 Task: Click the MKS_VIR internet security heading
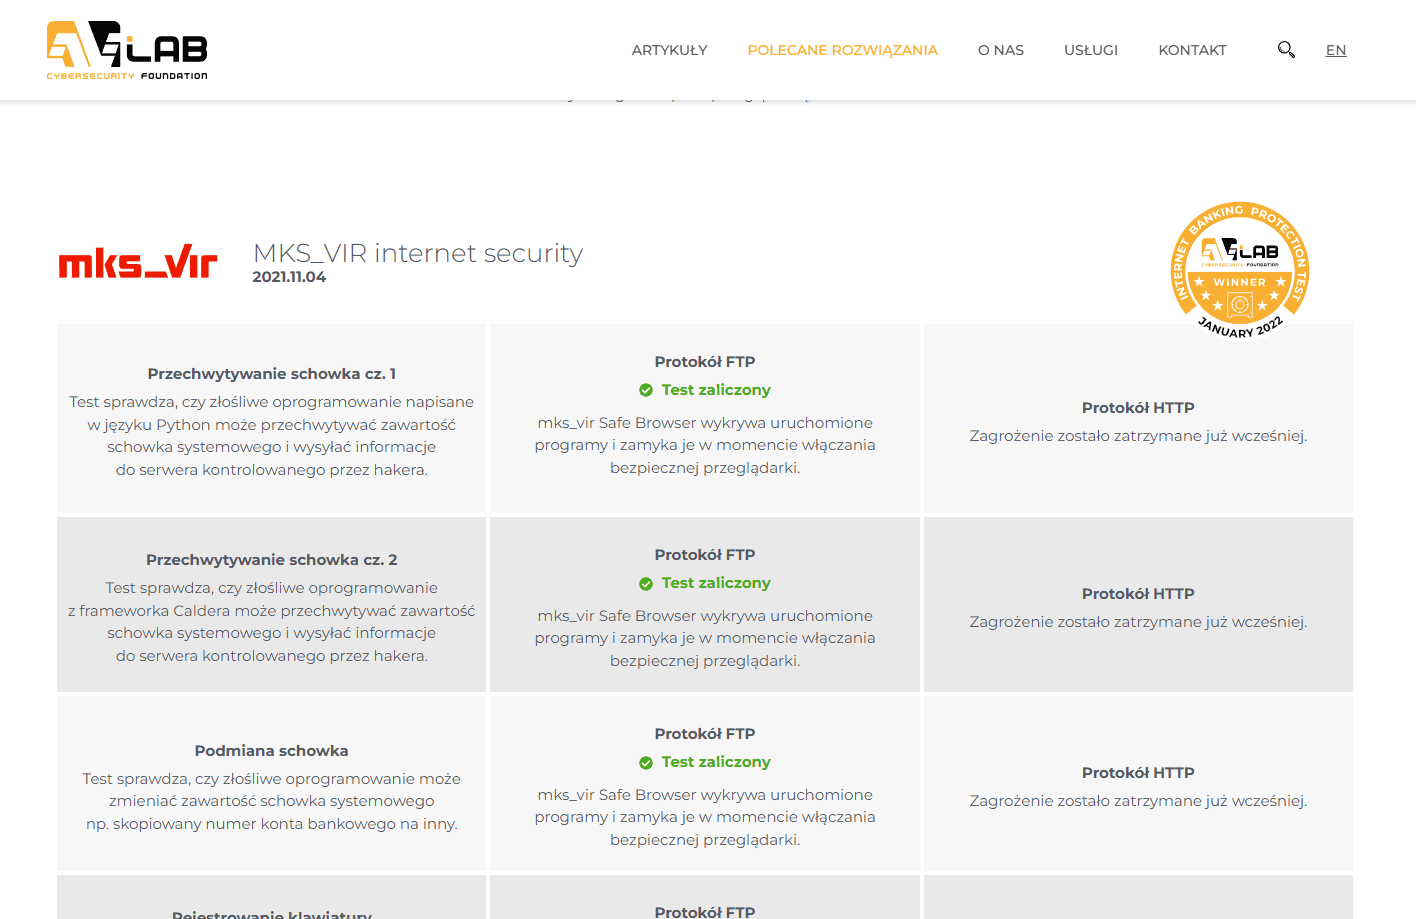point(417,253)
